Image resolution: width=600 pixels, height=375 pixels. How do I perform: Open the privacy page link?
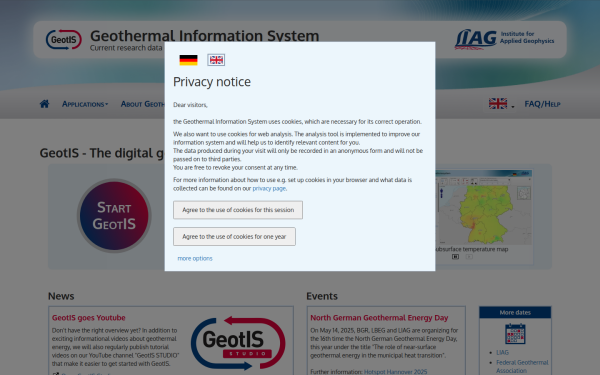click(269, 188)
